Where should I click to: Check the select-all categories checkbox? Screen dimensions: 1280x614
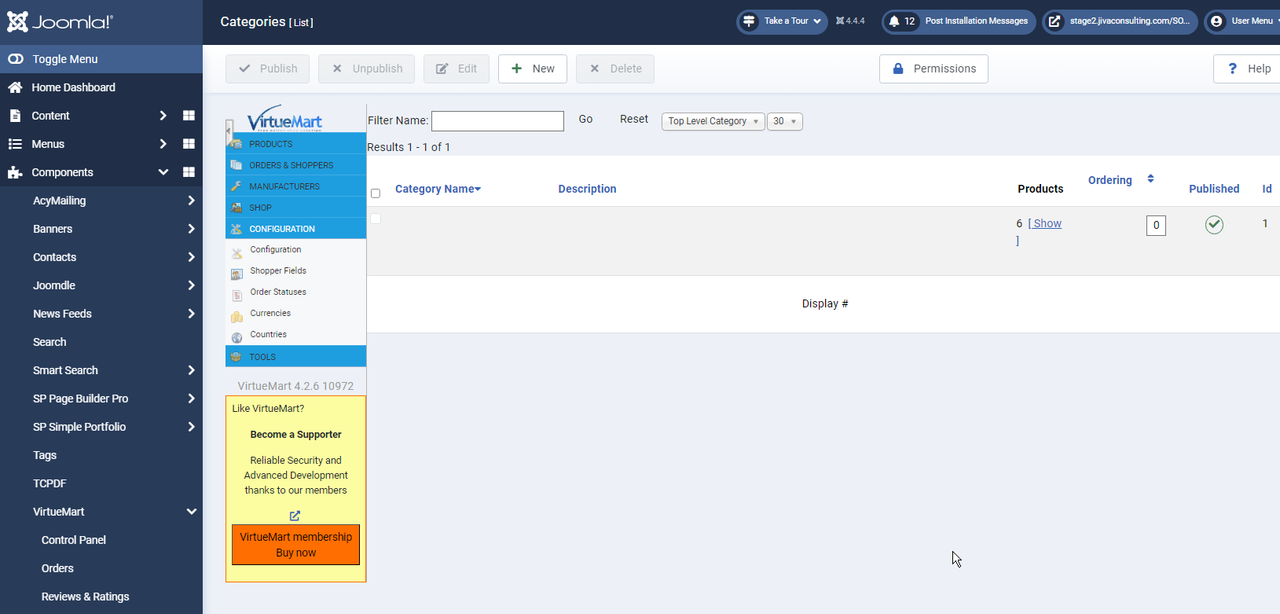[376, 193]
